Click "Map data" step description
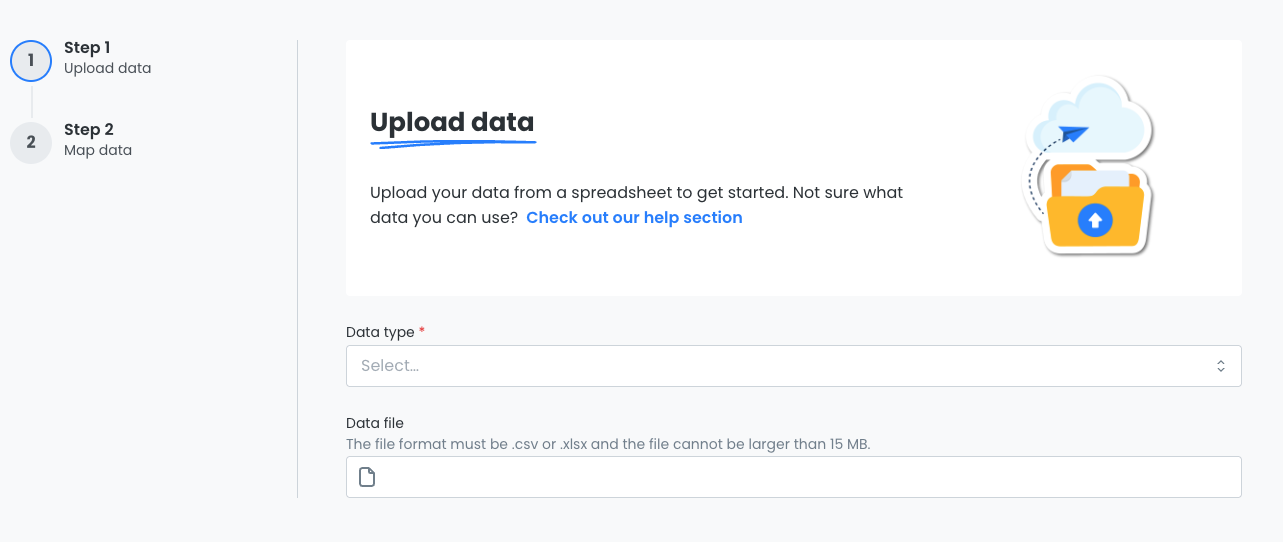This screenshot has height=542, width=1283. click(x=98, y=150)
